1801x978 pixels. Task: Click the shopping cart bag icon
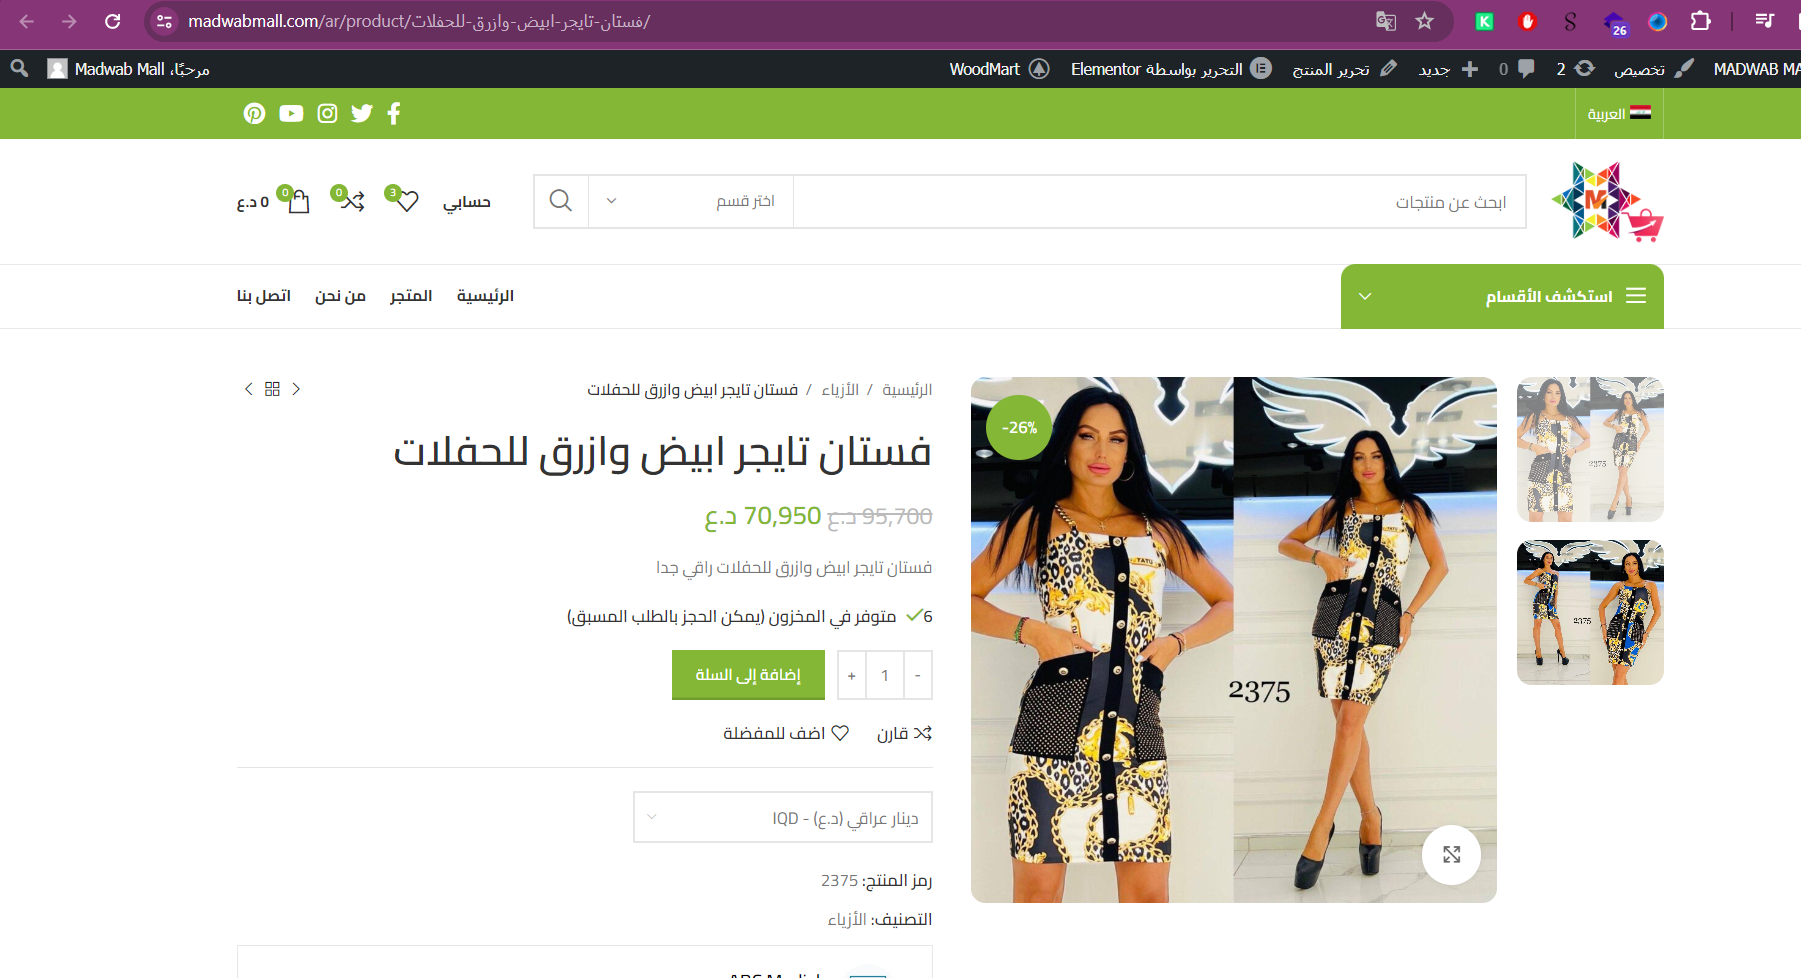299,201
